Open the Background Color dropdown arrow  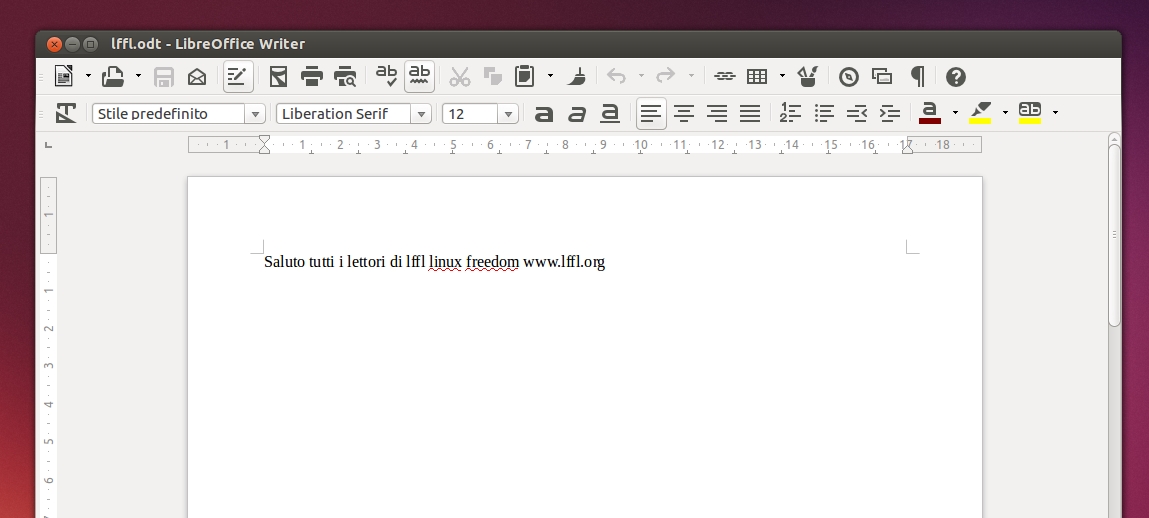click(1055, 112)
